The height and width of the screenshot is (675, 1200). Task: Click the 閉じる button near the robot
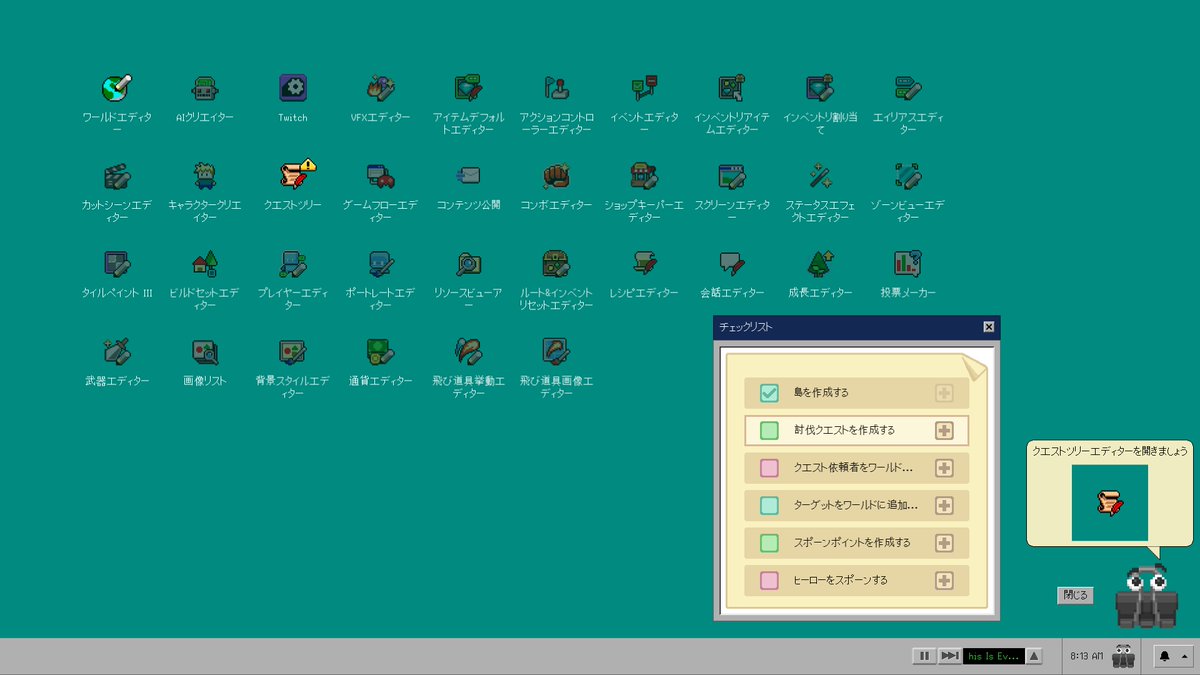pos(1075,595)
